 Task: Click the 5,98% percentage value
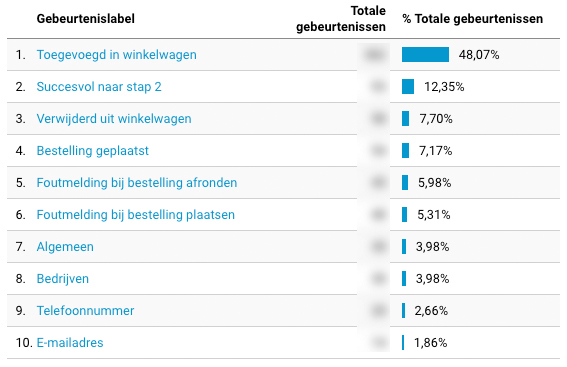[x=435, y=183]
